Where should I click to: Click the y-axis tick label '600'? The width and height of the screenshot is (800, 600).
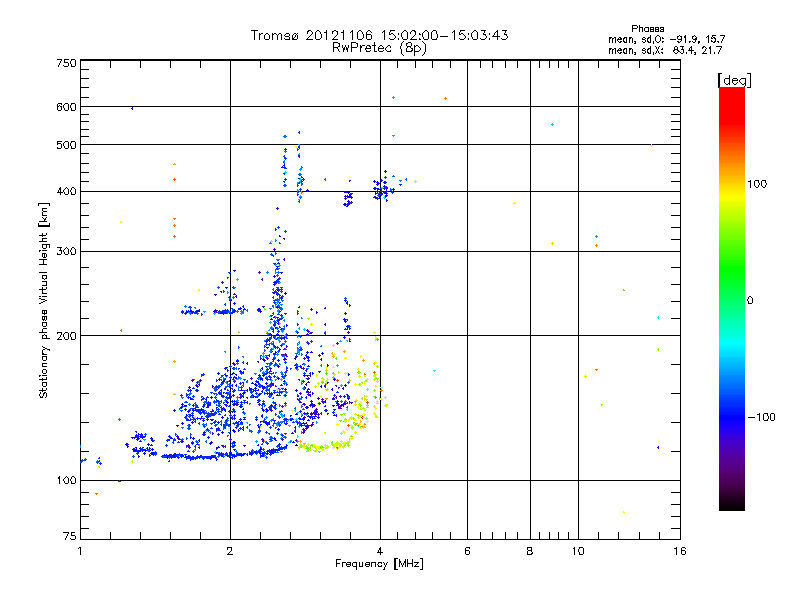66,107
